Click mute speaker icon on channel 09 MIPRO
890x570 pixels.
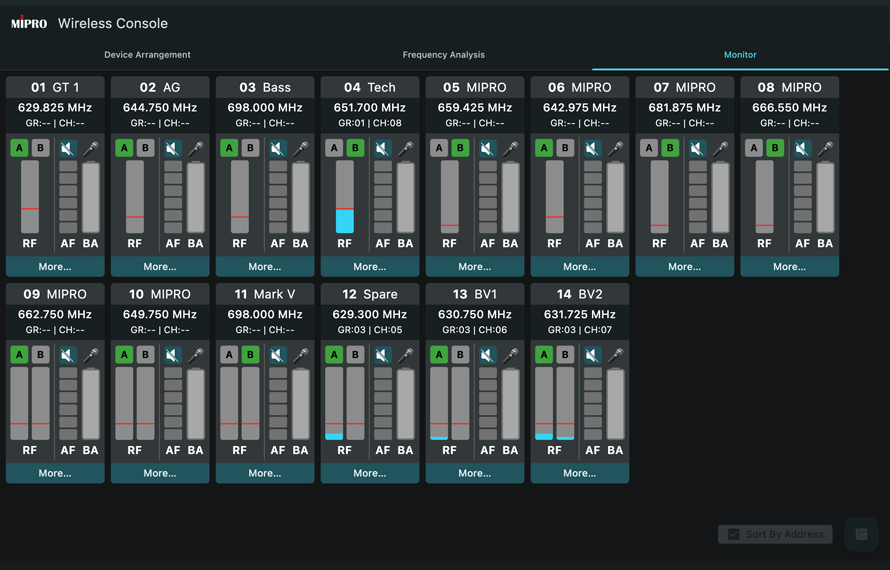[68, 355]
